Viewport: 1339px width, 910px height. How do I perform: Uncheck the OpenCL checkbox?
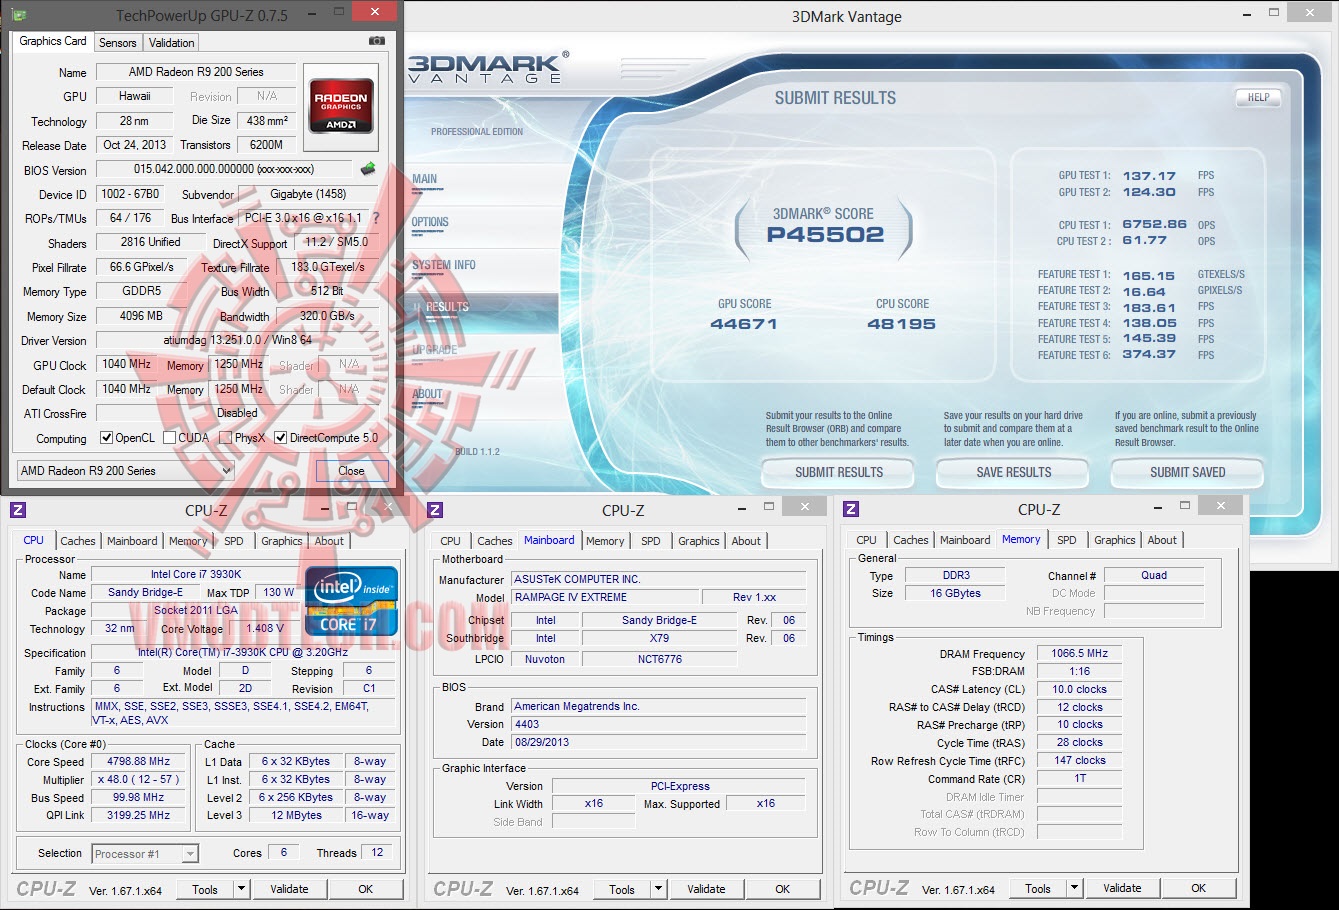pyautogui.click(x=107, y=438)
